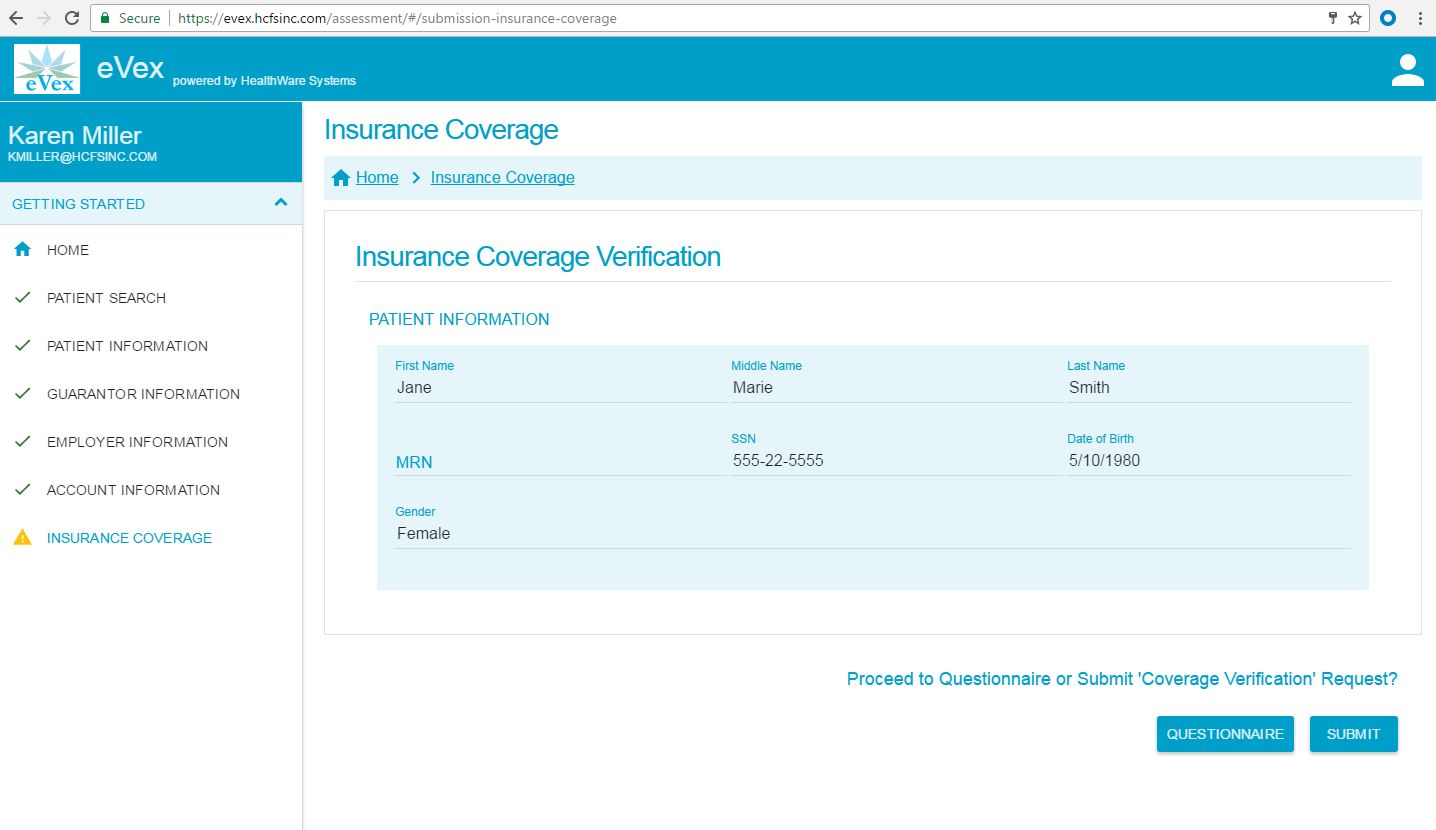Click the Submit button
The image size is (1436, 830).
[x=1353, y=734]
